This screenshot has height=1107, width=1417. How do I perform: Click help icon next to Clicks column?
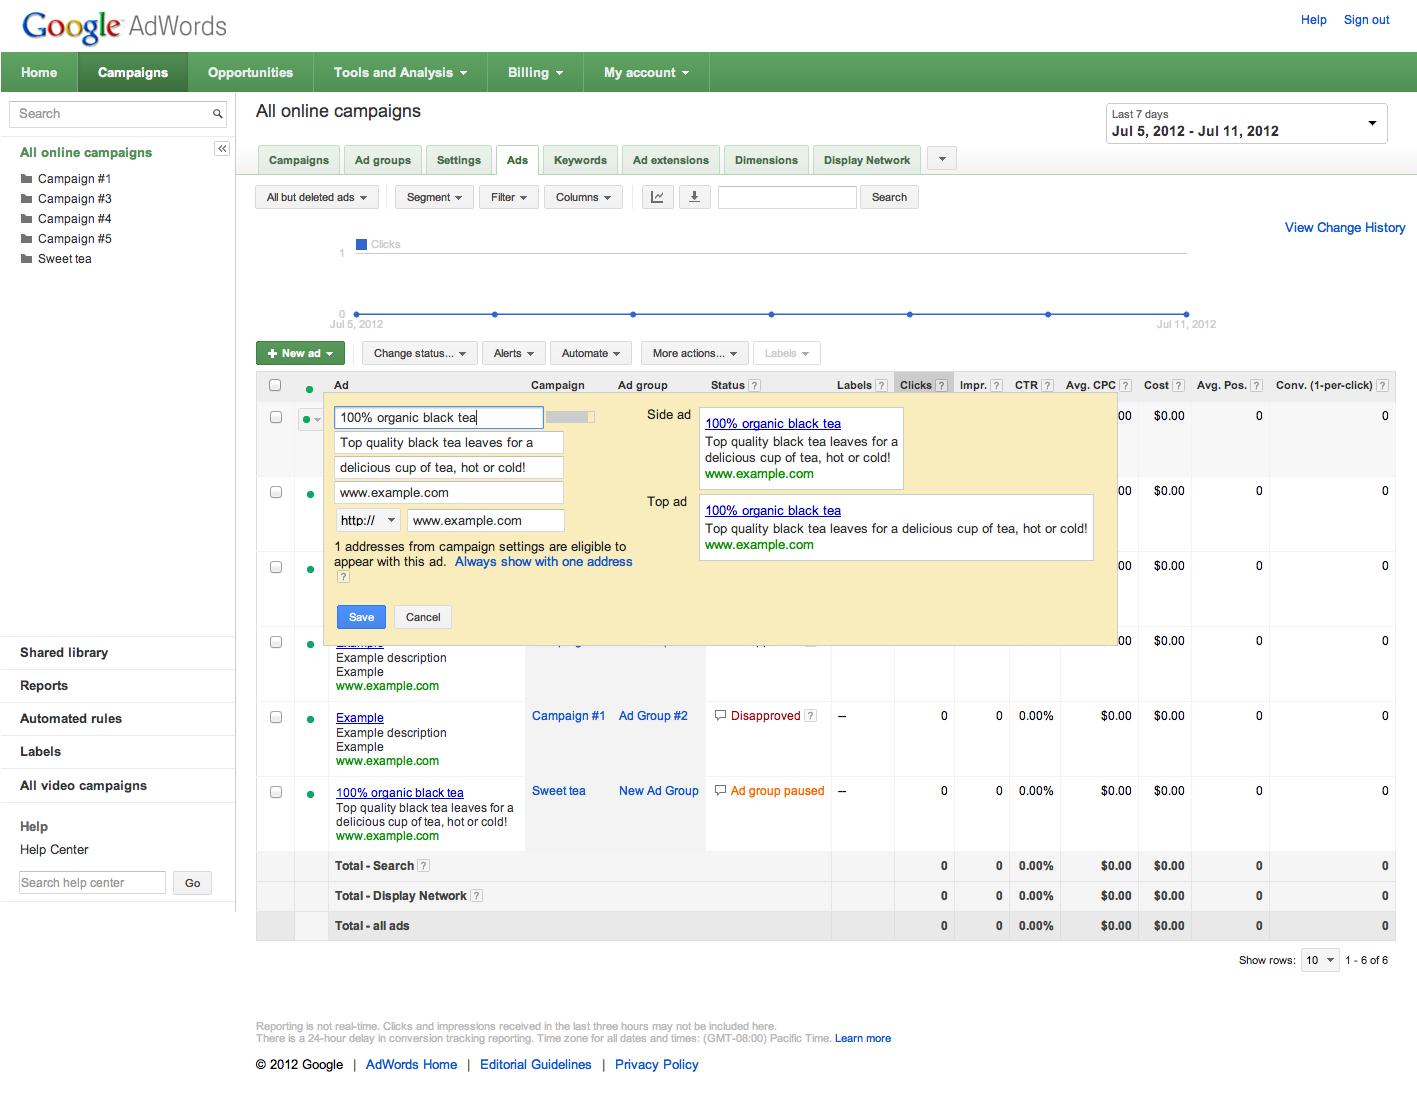click(941, 385)
